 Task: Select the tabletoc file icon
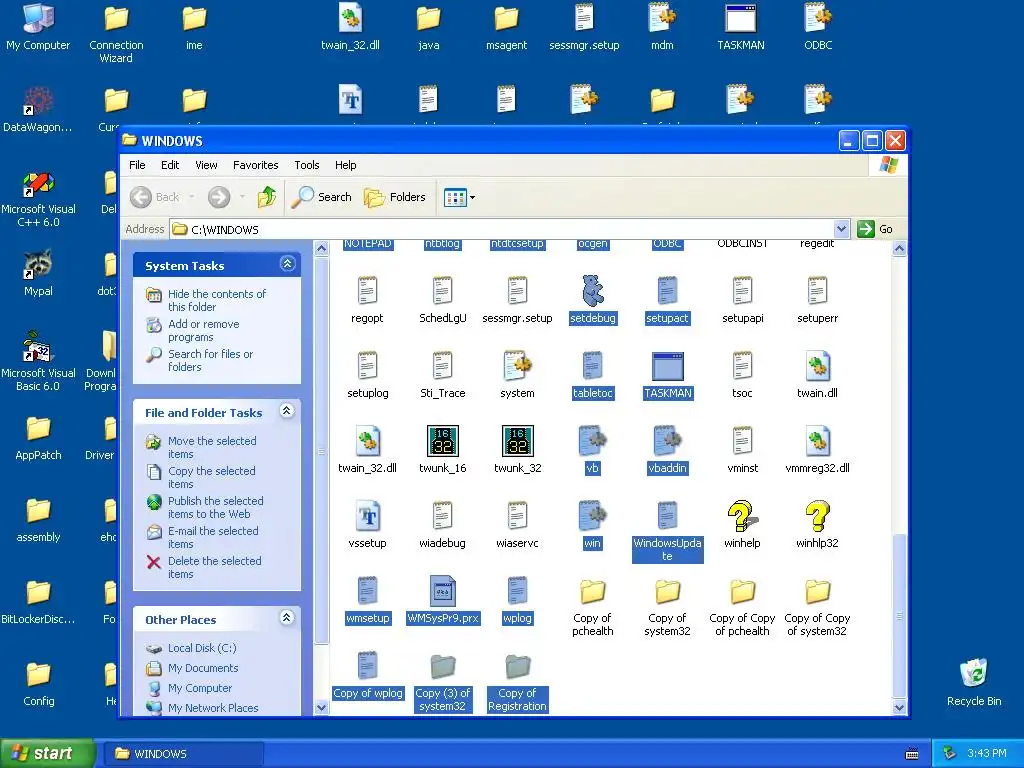[x=592, y=366]
